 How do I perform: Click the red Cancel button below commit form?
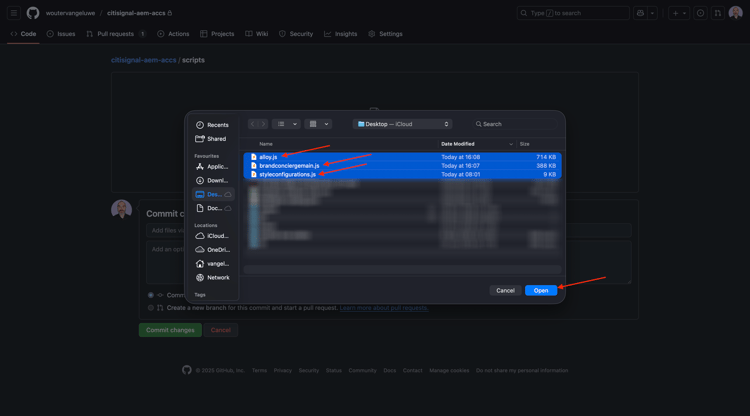221,330
